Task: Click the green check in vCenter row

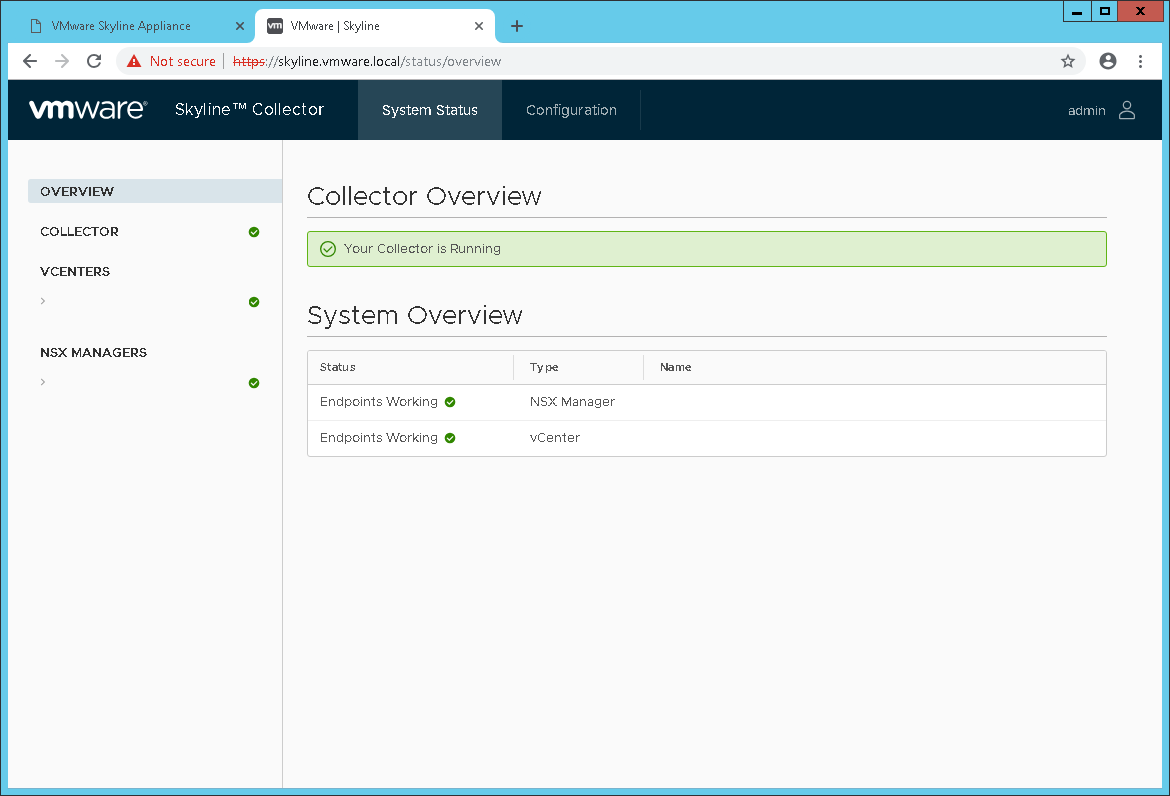Action: [450, 438]
